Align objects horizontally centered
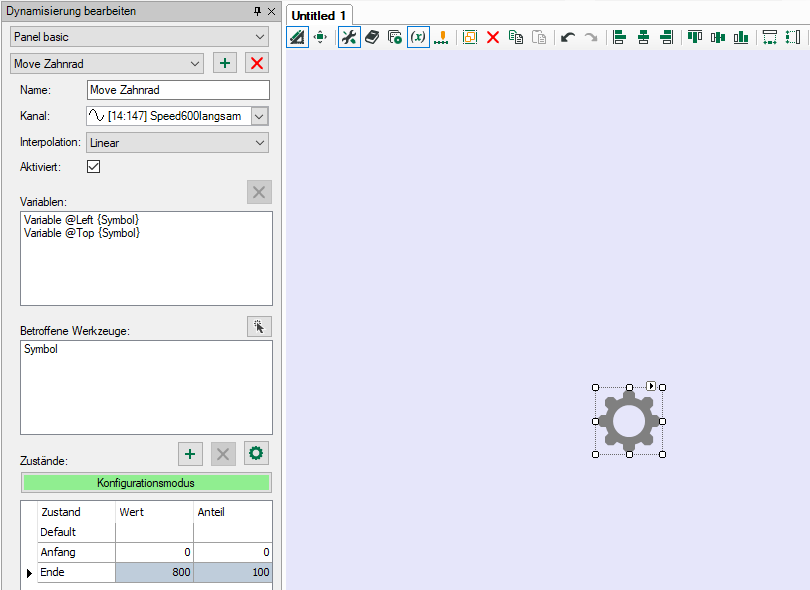Screen dimensions: 810x590 pos(643,37)
